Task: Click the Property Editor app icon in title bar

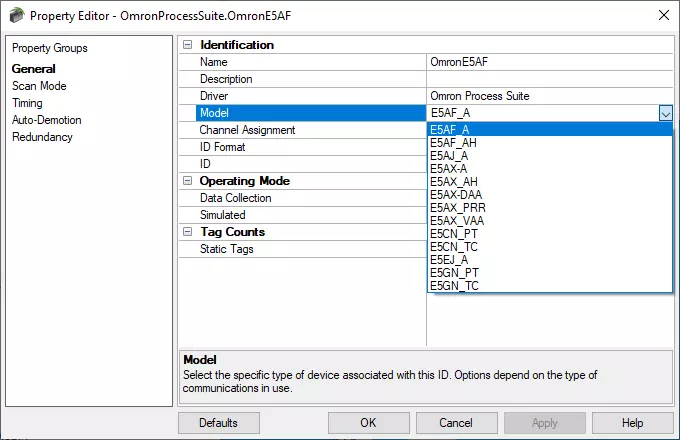Action: (x=16, y=16)
